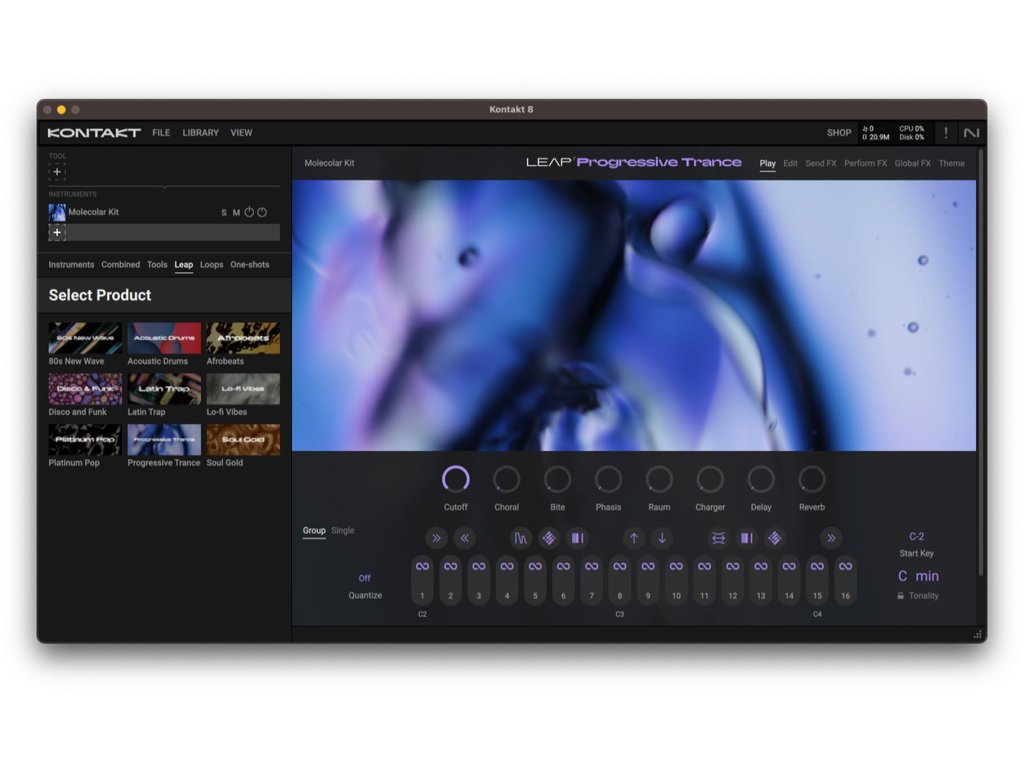Switch to One-shots browser tab

tap(249, 264)
